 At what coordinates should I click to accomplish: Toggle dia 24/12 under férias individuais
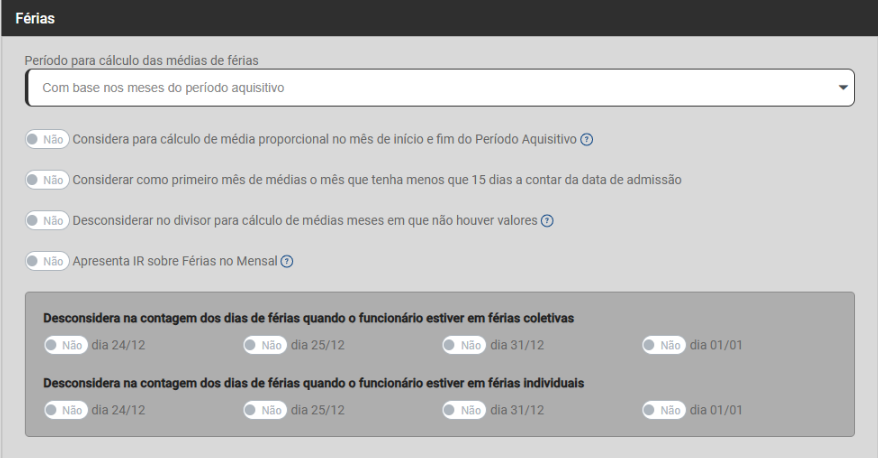point(66,410)
